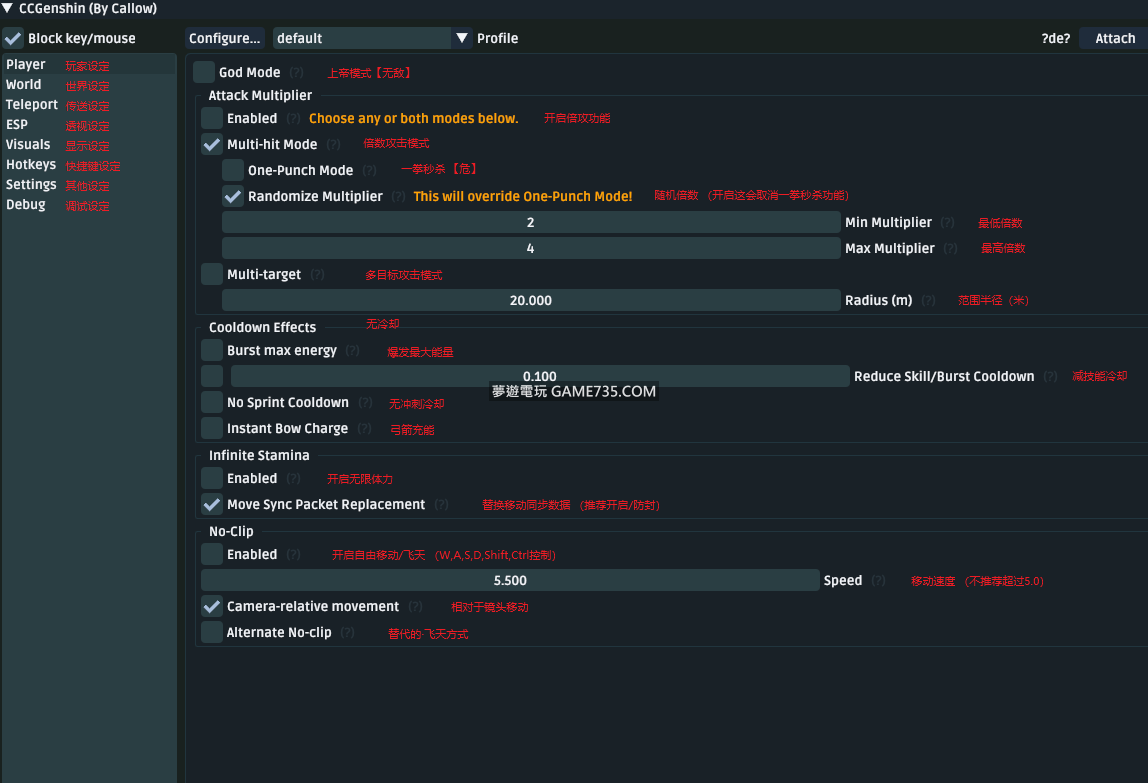
Task: Enable No Sprint Cooldown
Action: [x=212, y=402]
